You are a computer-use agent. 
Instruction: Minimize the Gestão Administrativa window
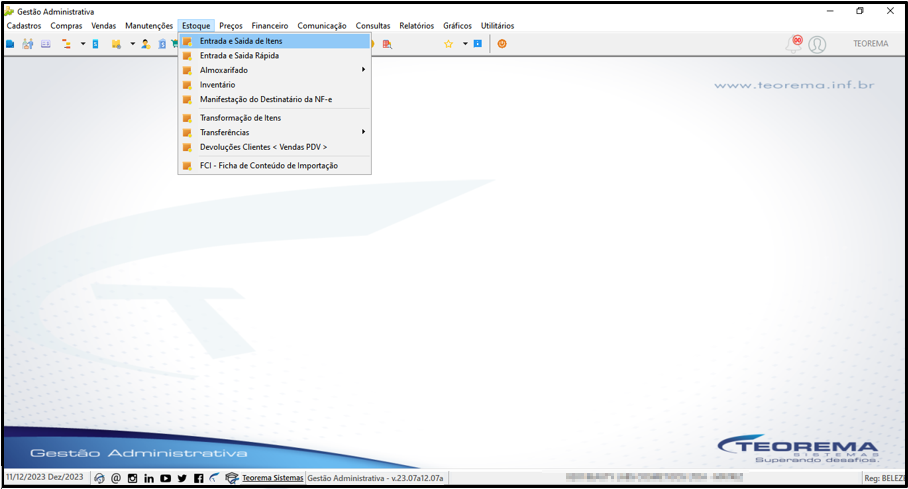[x=830, y=11]
